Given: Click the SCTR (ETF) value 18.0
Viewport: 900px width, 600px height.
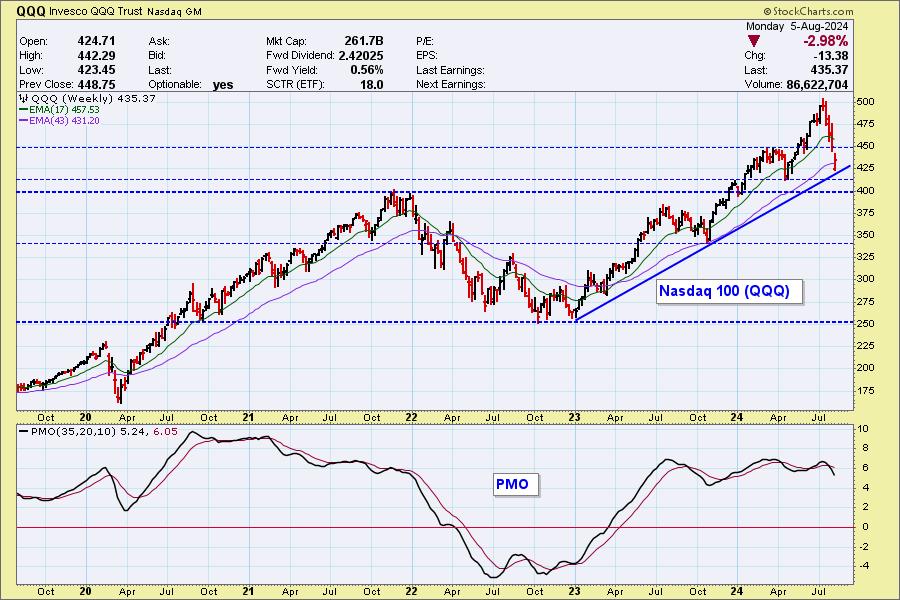Looking at the screenshot, I should pyautogui.click(x=371, y=84).
